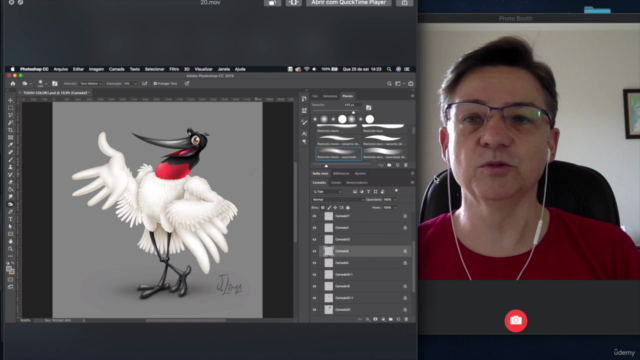Switch to the Canais tab
The image size is (640, 360).
click(x=336, y=182)
